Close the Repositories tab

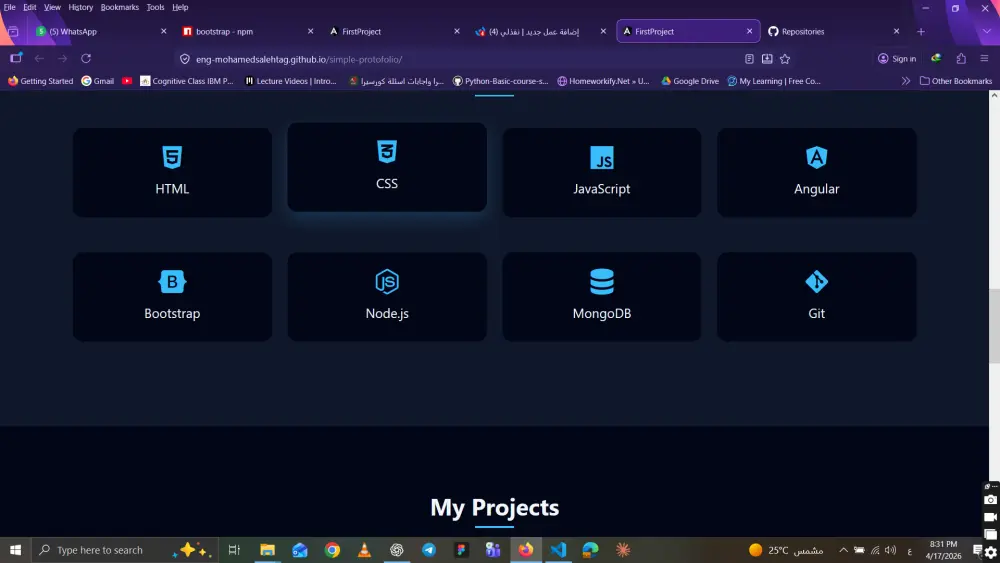[896, 31]
